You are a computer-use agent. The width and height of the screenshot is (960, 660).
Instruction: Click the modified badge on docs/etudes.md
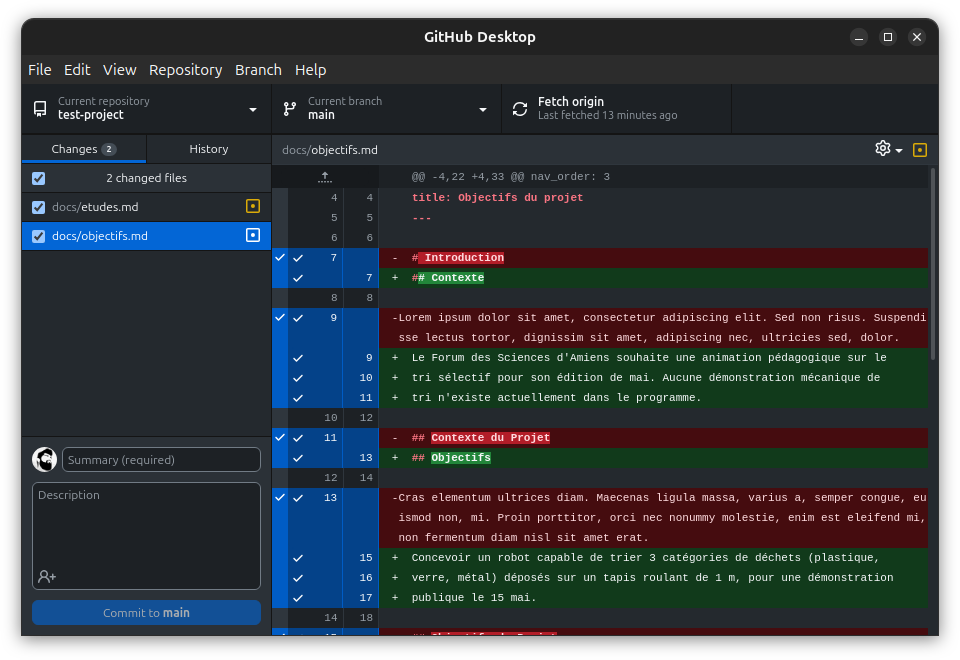coord(253,206)
